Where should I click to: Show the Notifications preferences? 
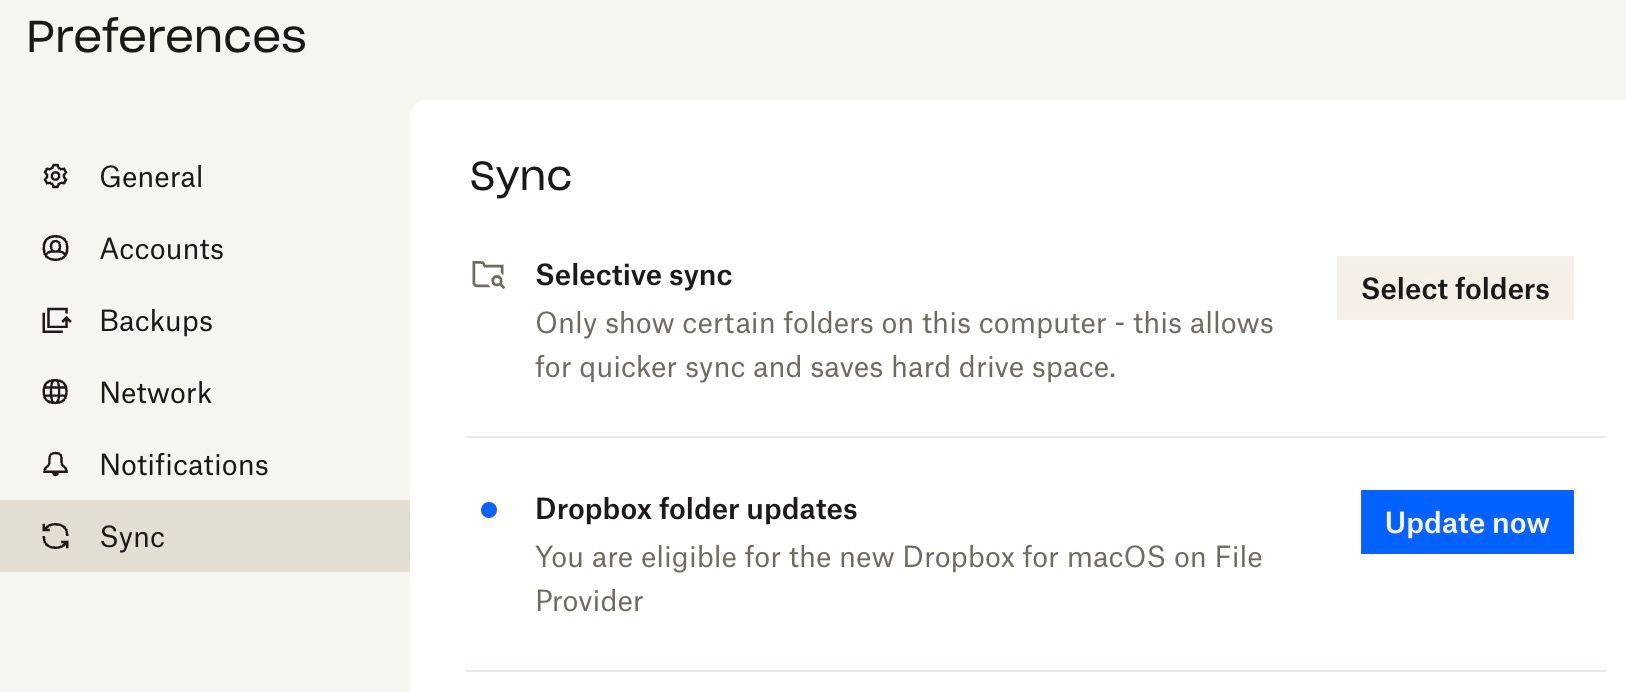pyautogui.click(x=184, y=465)
